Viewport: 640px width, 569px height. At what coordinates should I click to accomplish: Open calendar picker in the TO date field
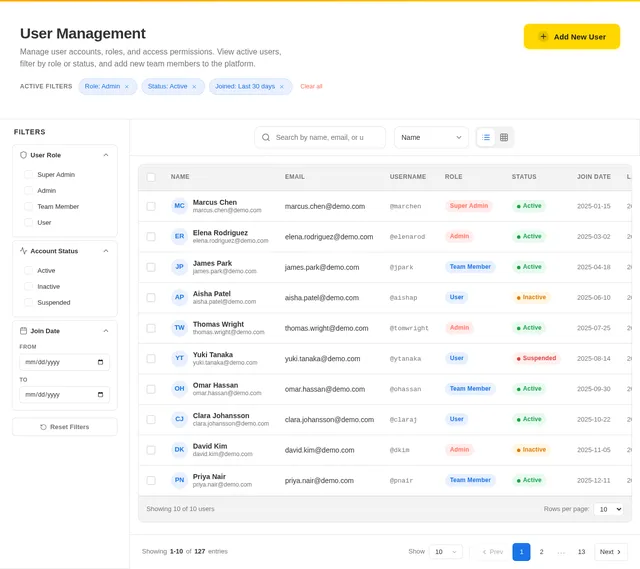tap(100, 394)
